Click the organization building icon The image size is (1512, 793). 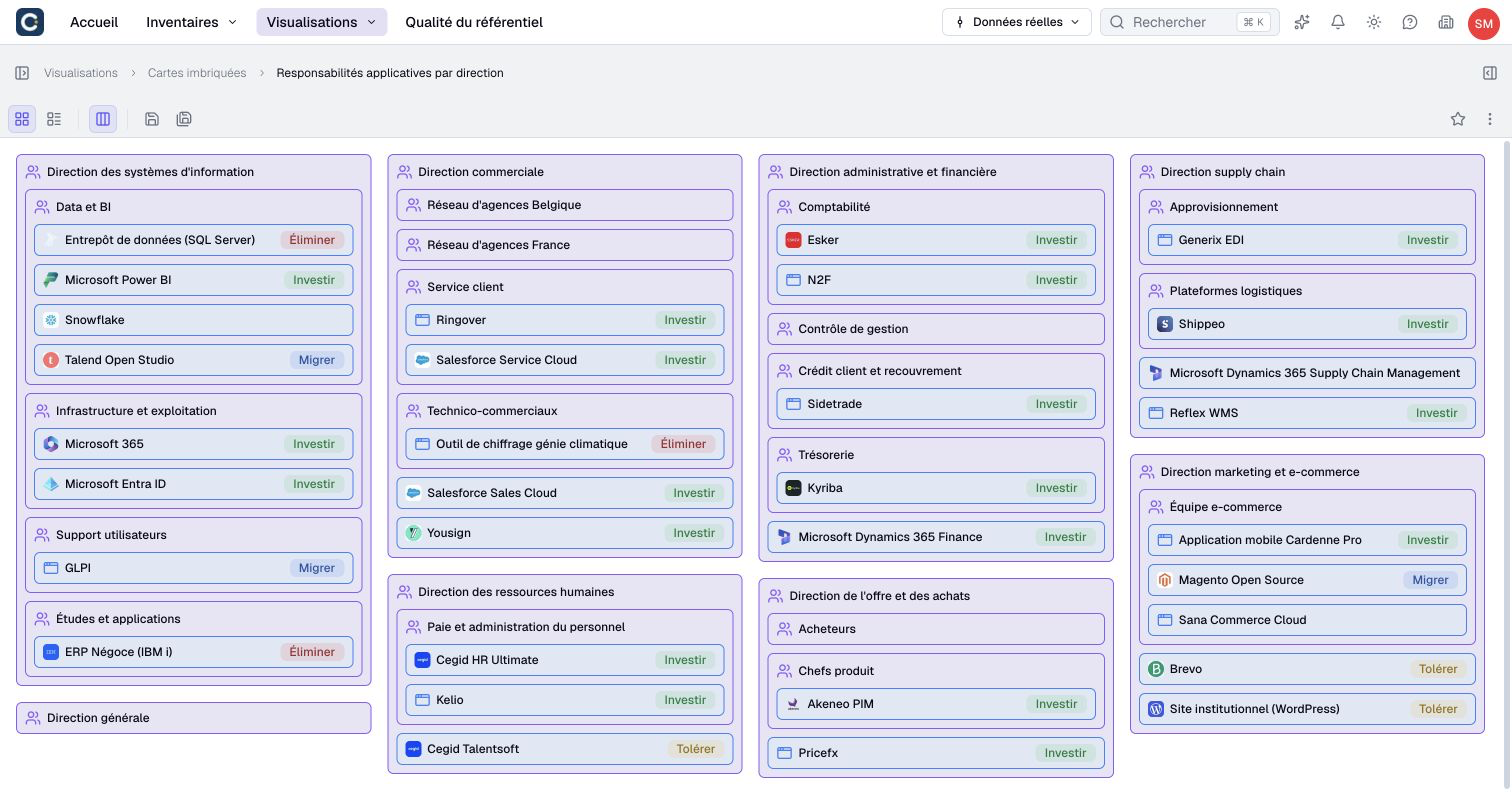[1445, 22]
